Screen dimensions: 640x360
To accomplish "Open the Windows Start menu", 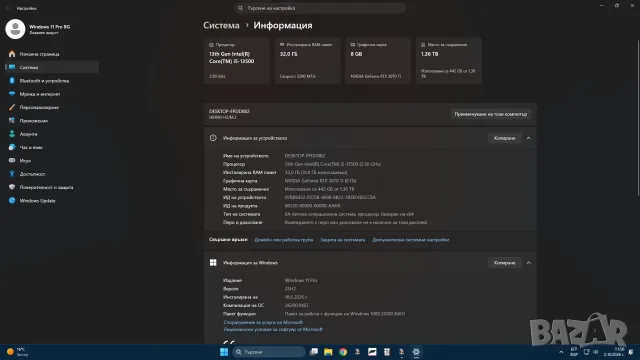I will (x=224, y=352).
